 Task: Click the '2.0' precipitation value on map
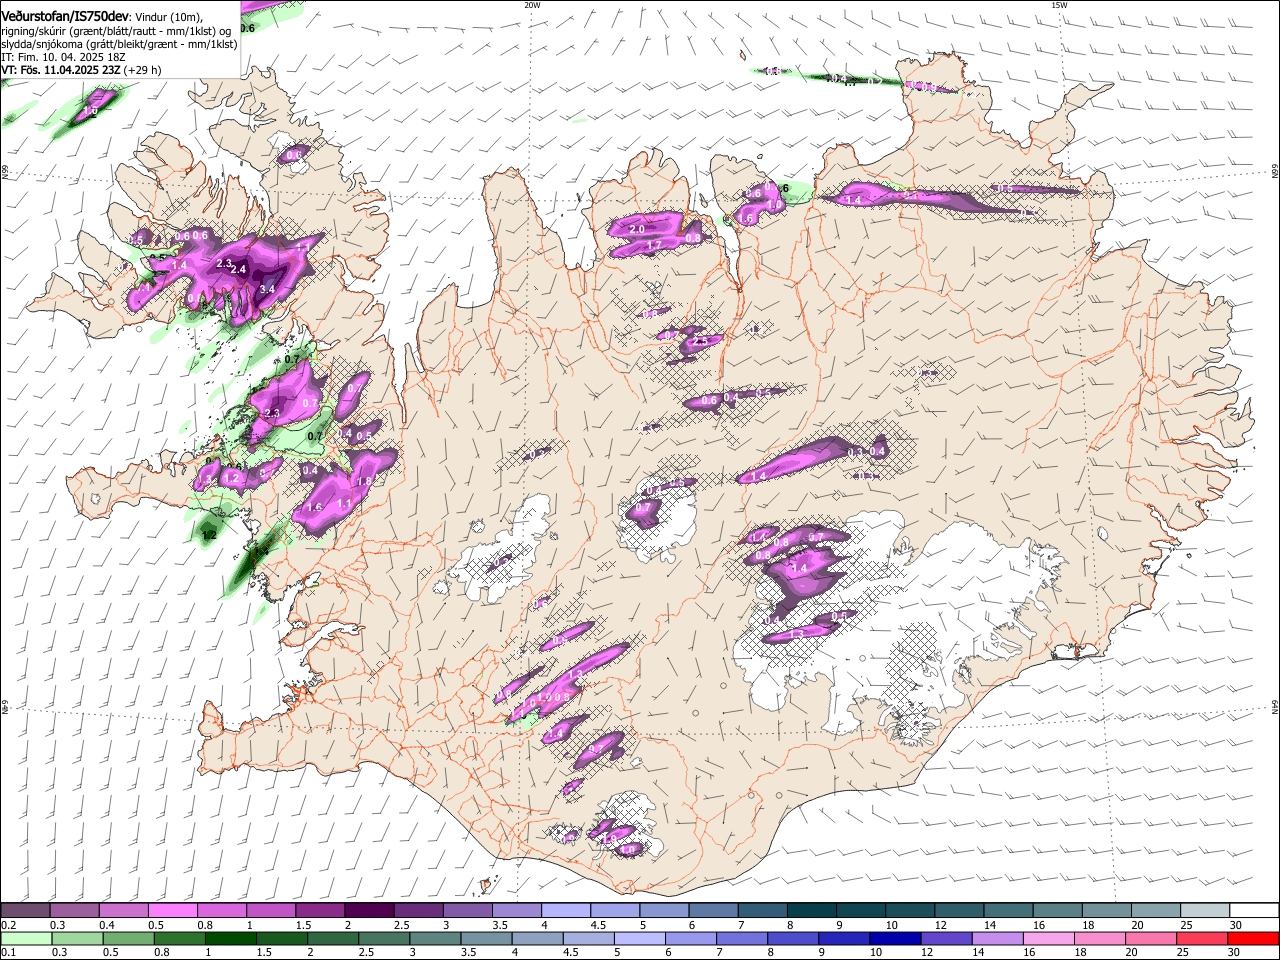tap(637, 229)
